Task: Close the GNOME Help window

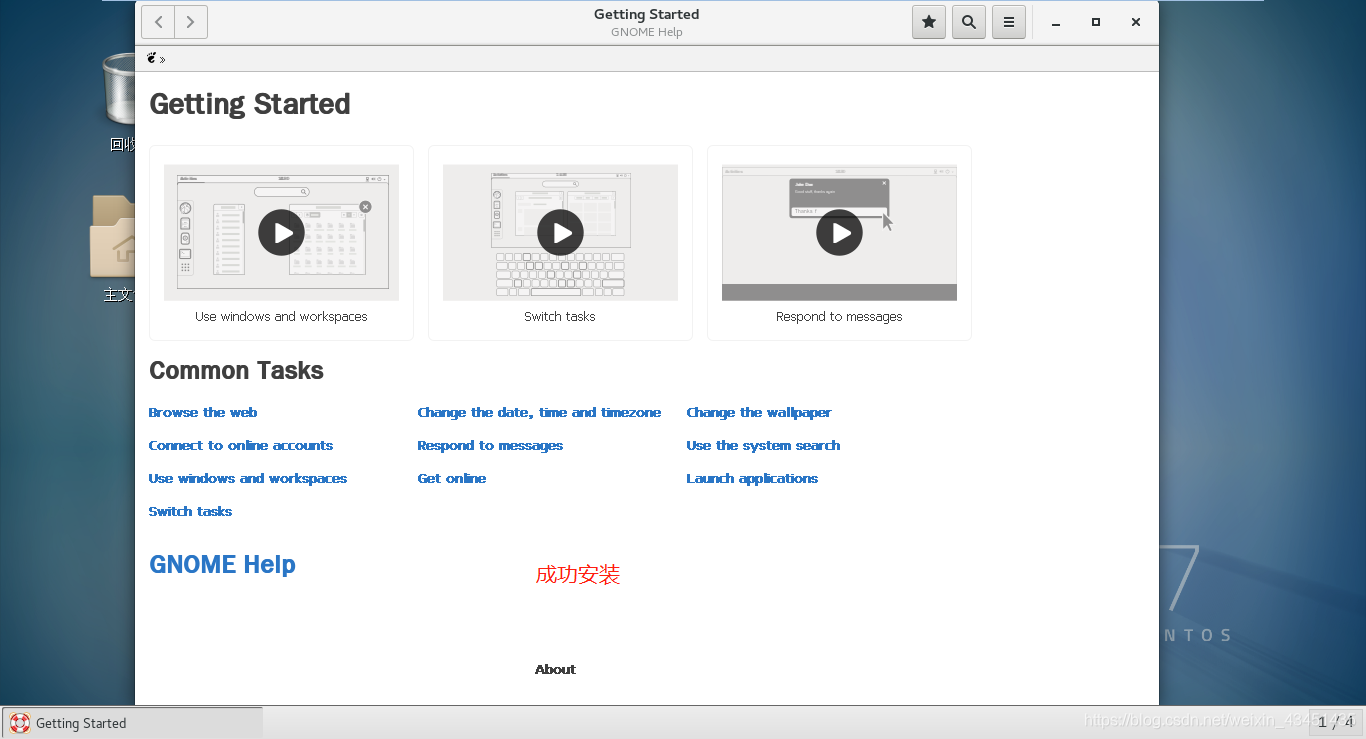Action: tap(1136, 22)
